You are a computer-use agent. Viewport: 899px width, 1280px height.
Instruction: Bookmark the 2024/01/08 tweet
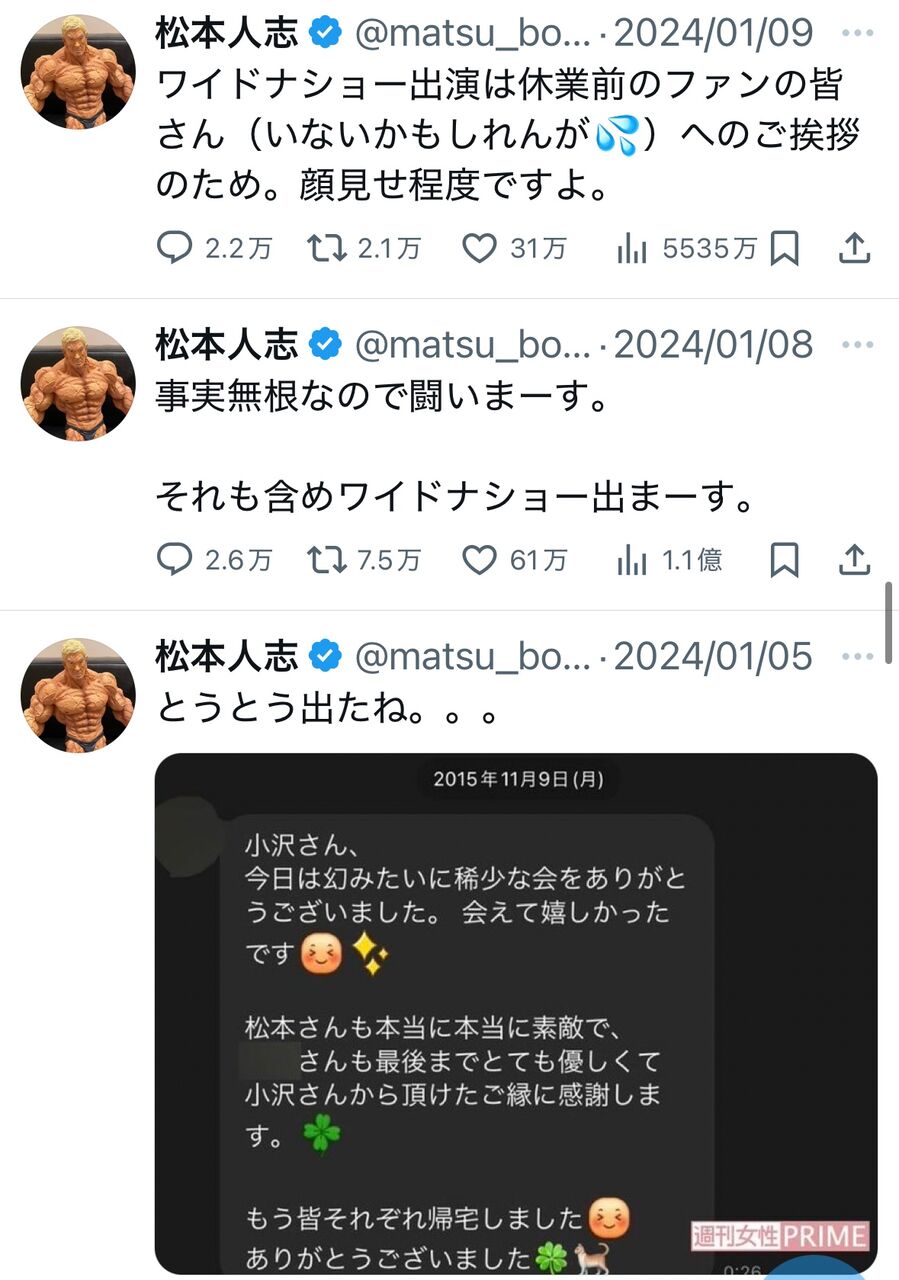[x=785, y=560]
